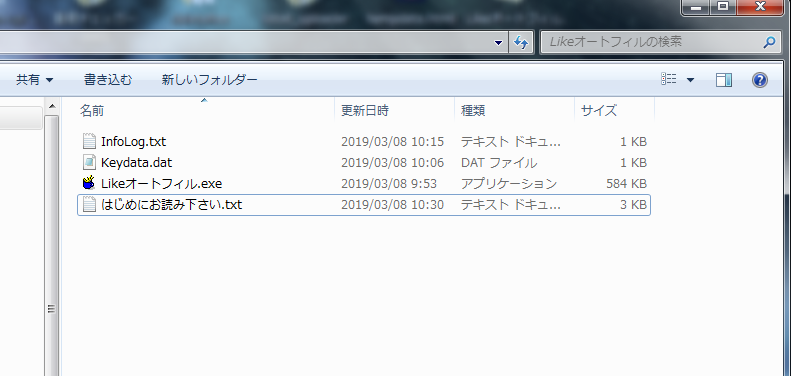The width and height of the screenshot is (791, 376).
Task: Open the view options dropdown arrow
Action: pos(690,80)
